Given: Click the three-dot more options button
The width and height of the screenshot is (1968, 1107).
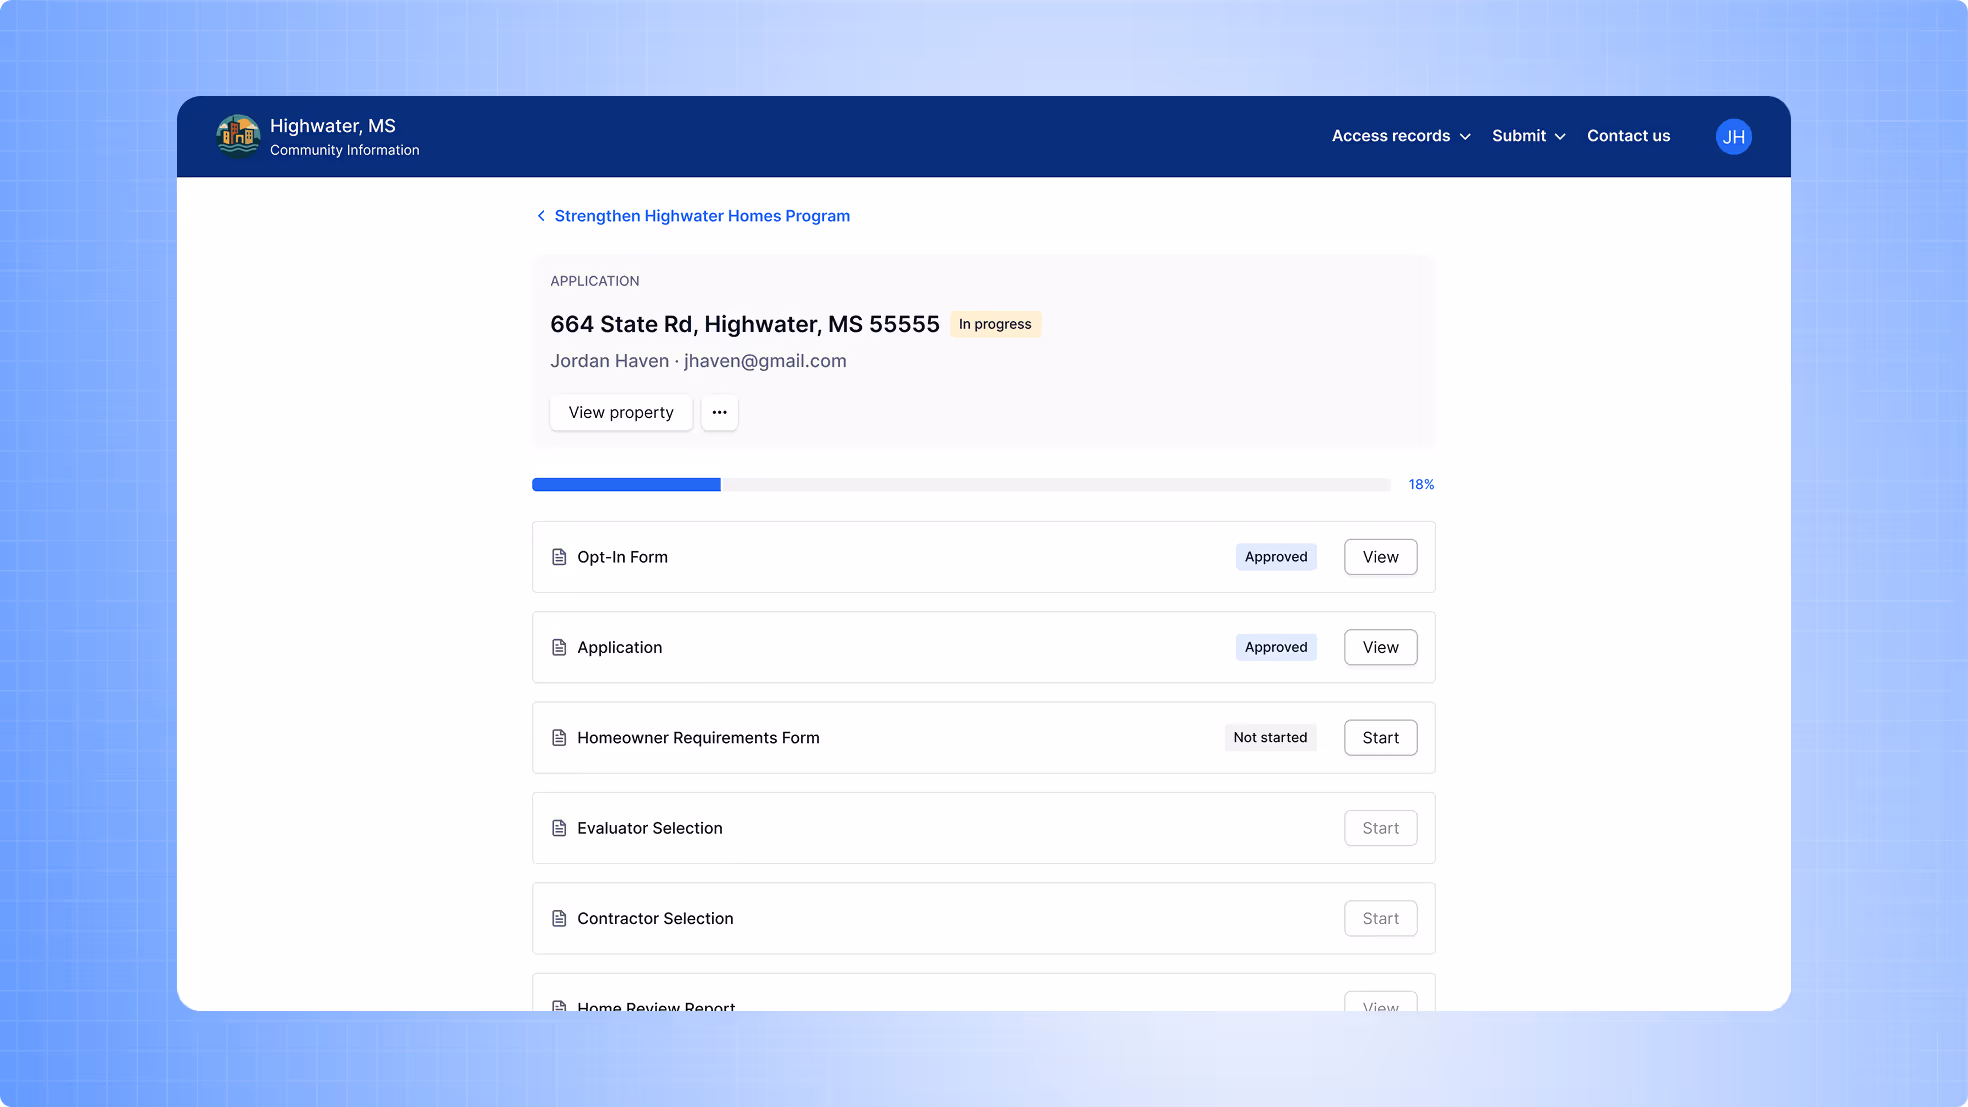Looking at the screenshot, I should [x=719, y=412].
